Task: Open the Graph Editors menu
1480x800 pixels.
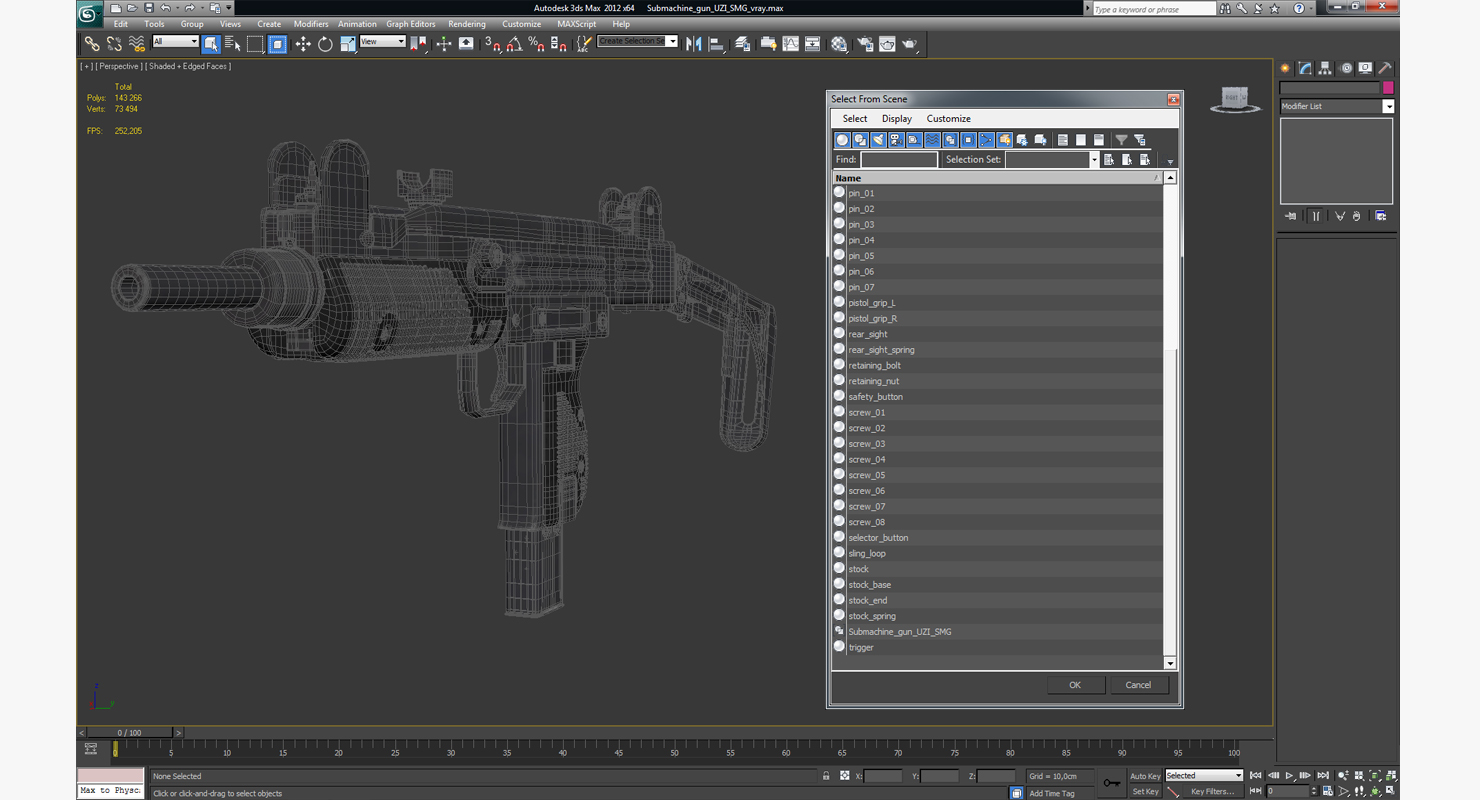Action: (411, 24)
